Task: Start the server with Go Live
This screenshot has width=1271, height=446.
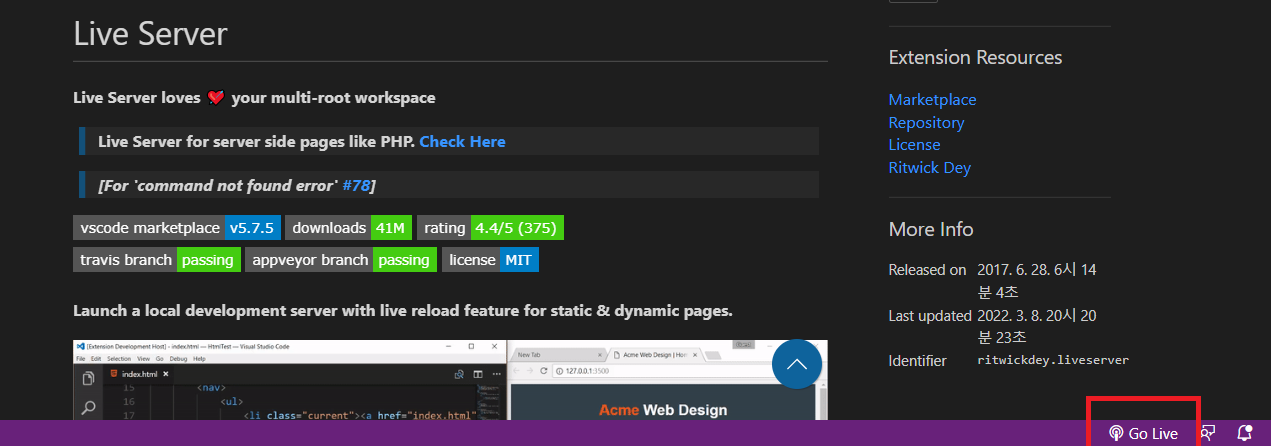Action: click(x=1142, y=433)
